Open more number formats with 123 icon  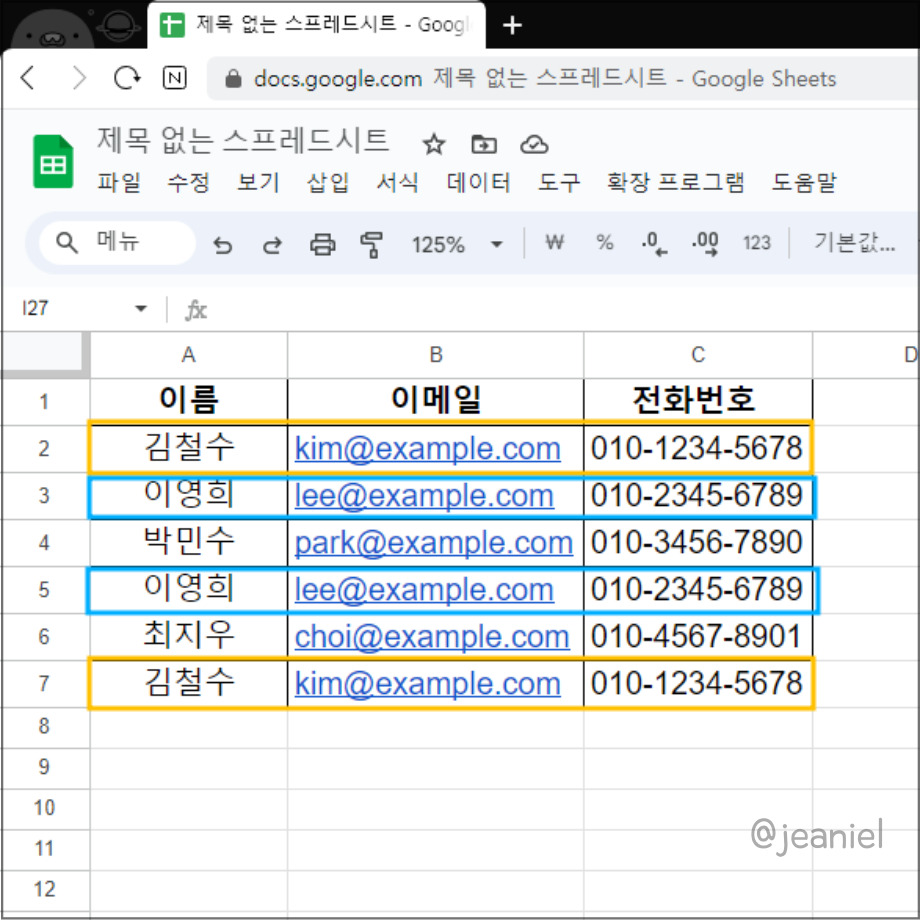[757, 243]
